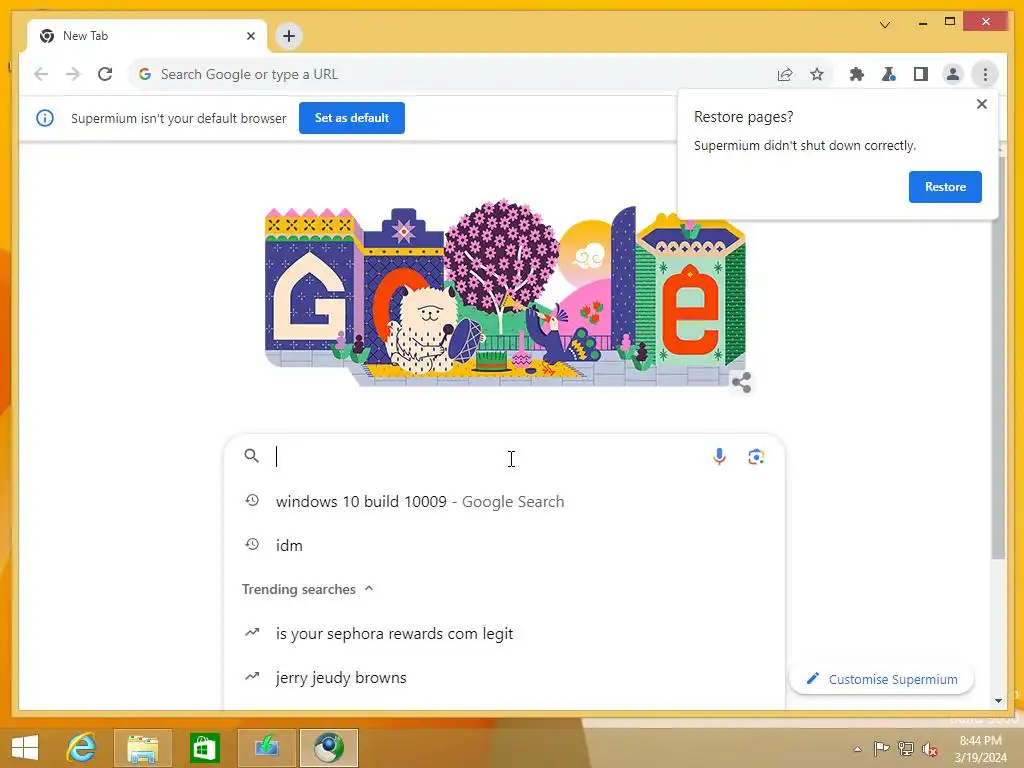Open the Windows Store taskbar icon
The image size is (1024, 768).
tap(204, 748)
